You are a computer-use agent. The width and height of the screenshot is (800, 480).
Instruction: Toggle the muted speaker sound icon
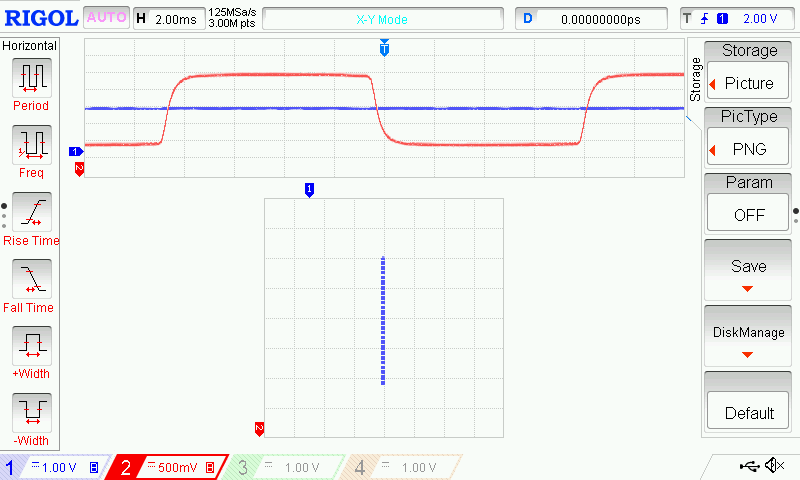pyautogui.click(x=774, y=465)
